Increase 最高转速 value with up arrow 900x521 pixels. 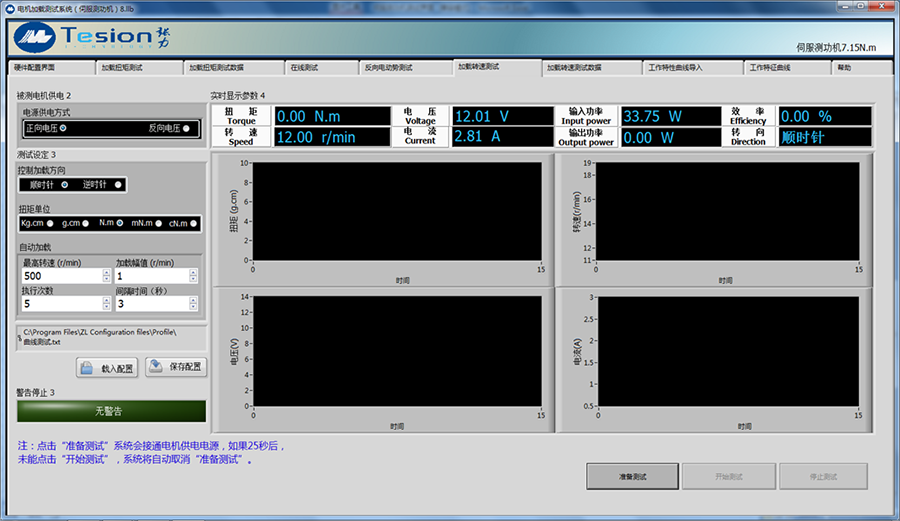pyautogui.click(x=106, y=272)
